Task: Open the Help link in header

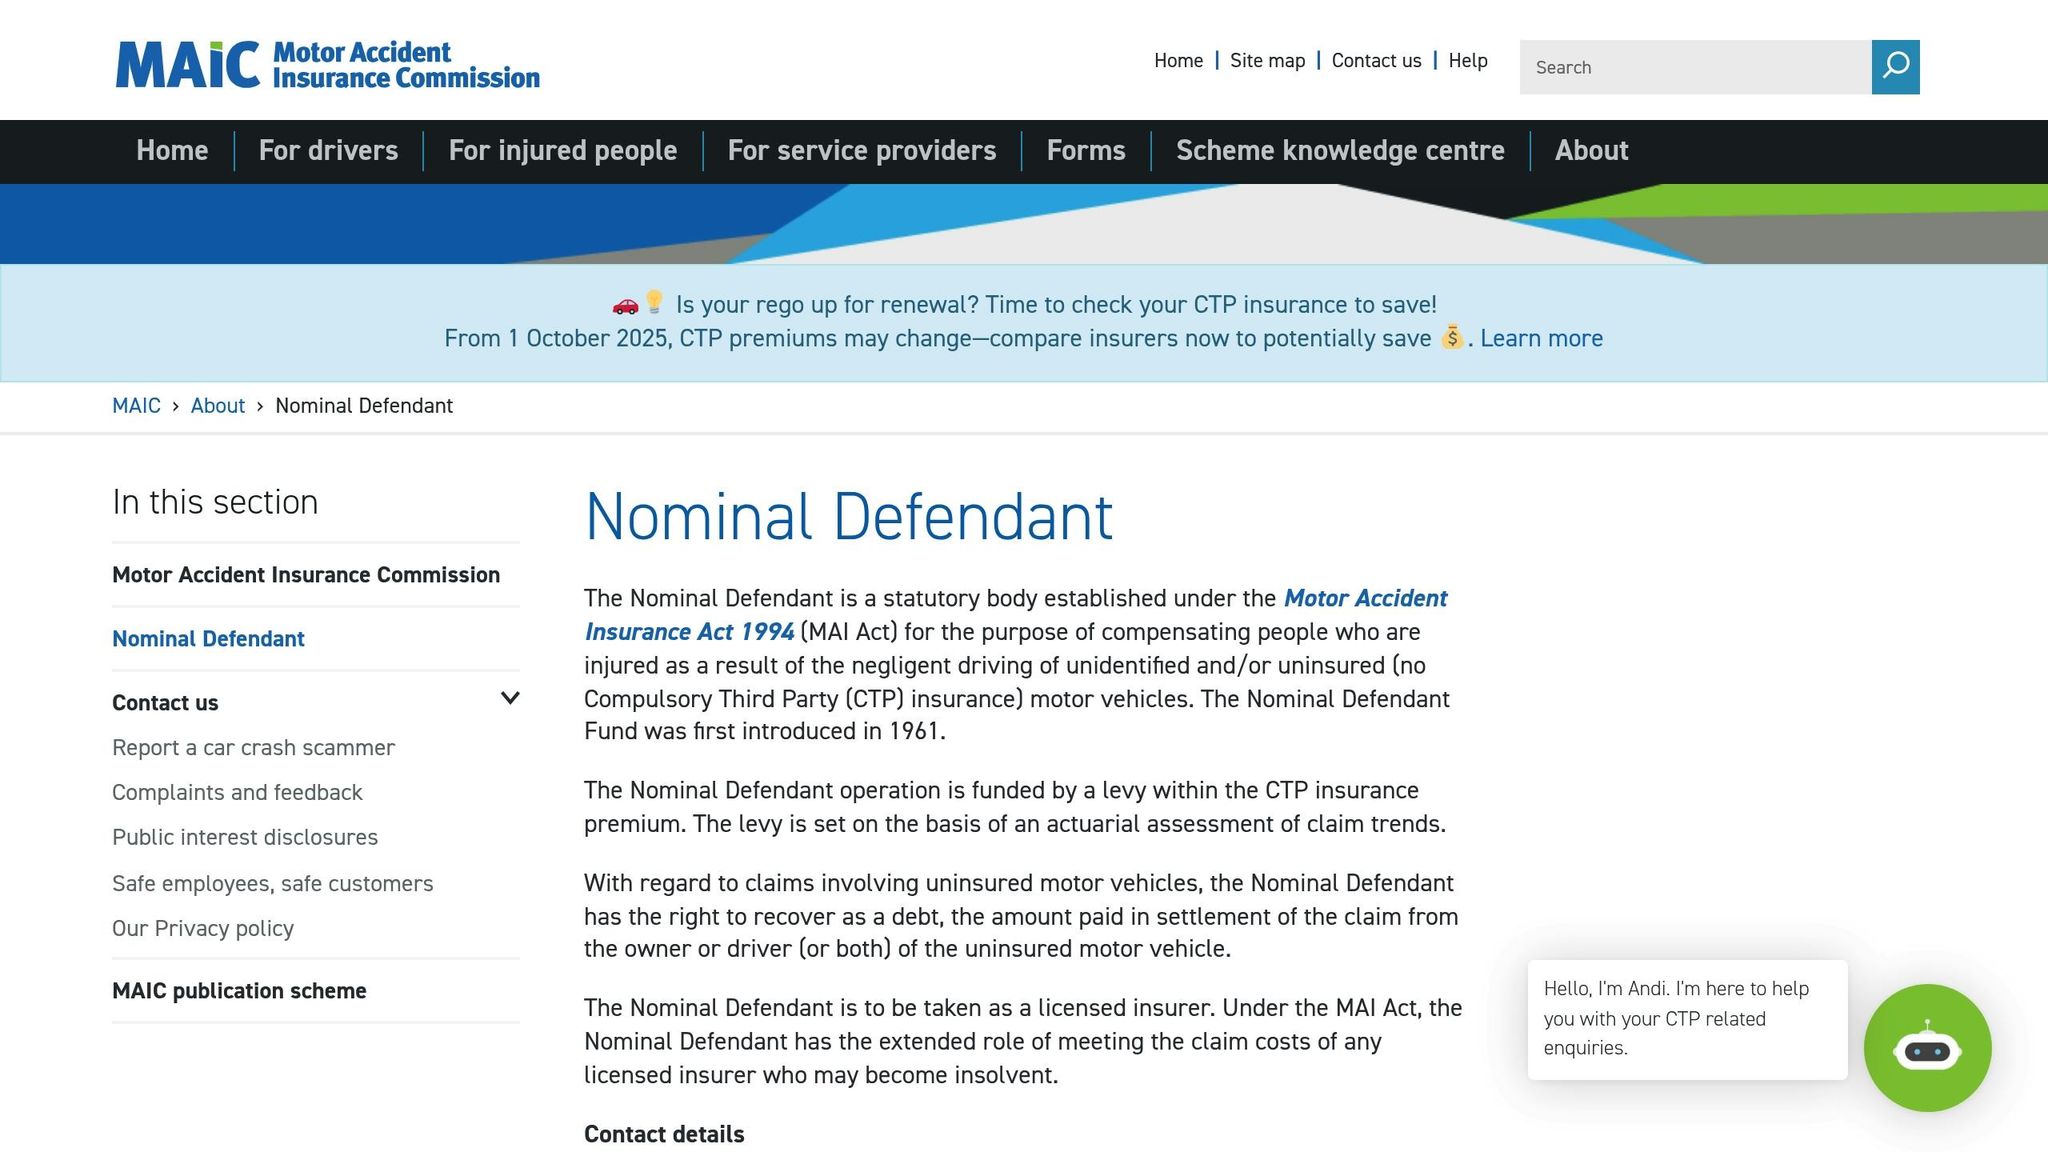Action: pos(1467,61)
